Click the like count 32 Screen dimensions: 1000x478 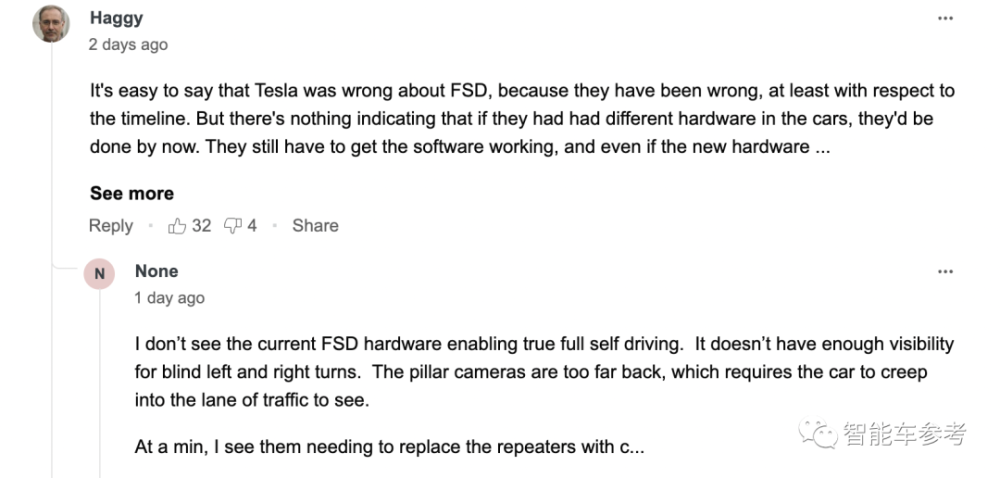click(202, 226)
